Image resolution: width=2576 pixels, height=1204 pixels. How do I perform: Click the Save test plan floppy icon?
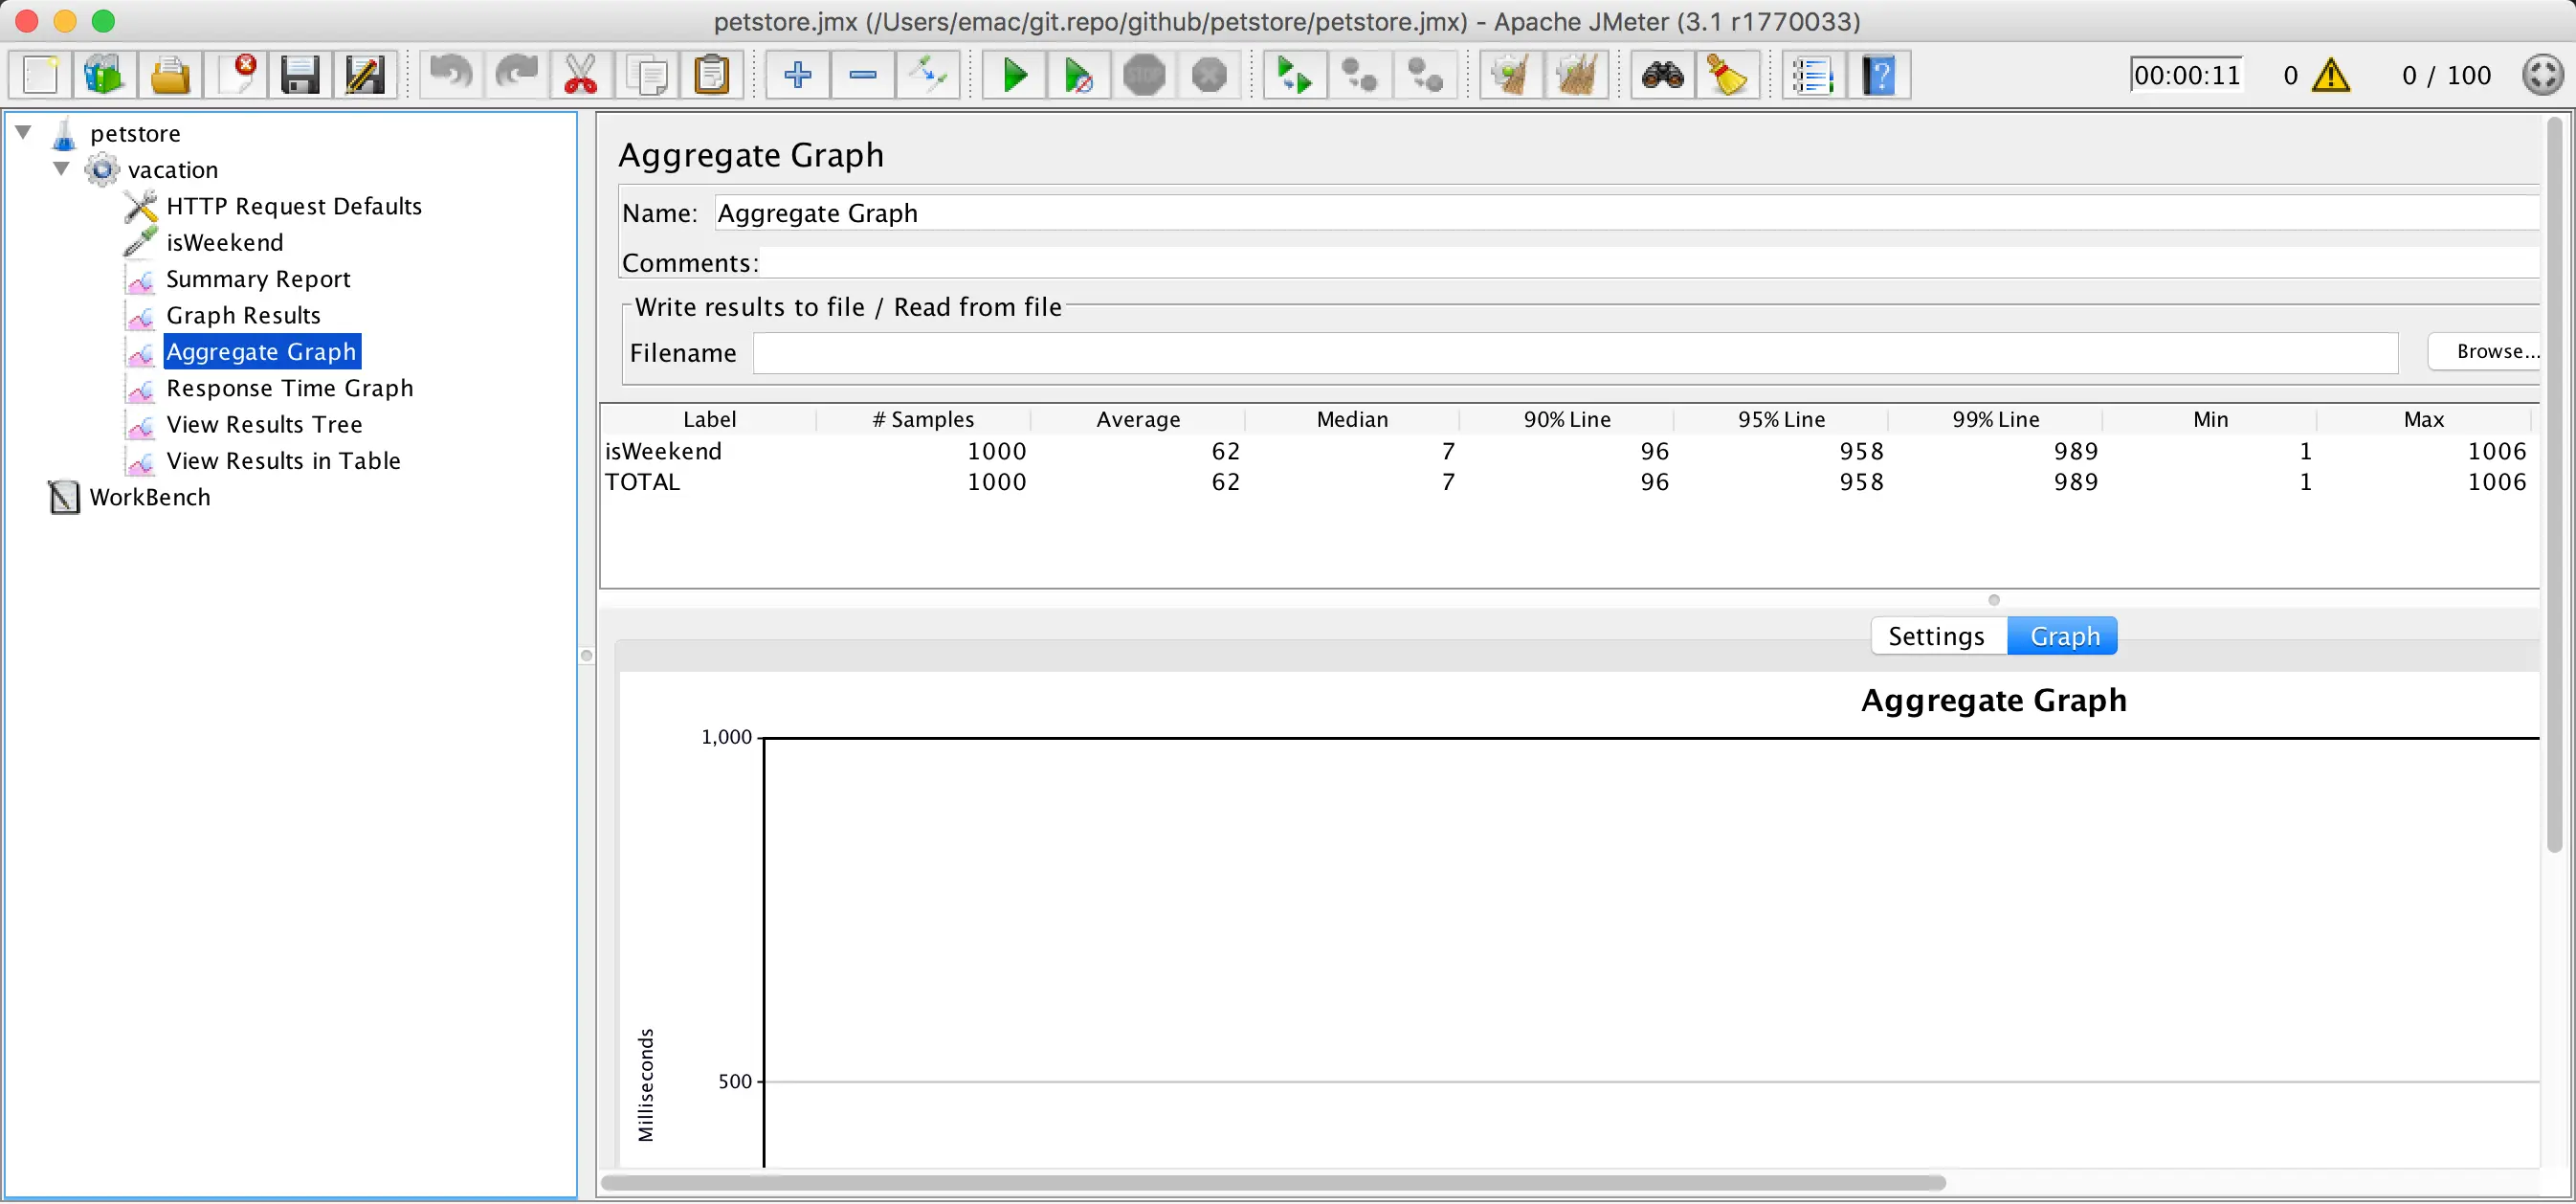299,75
